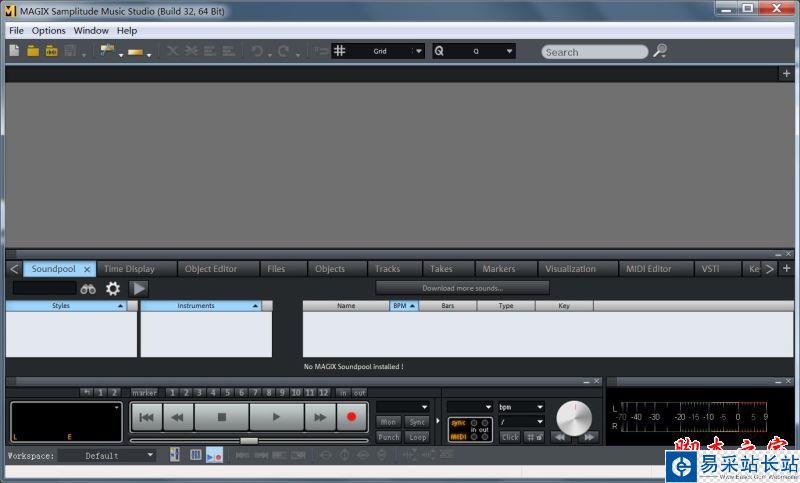Image resolution: width=800 pixels, height=483 pixels.
Task: Toggle the orange 'sync' indicator in the MIDI box
Action: coord(459,423)
